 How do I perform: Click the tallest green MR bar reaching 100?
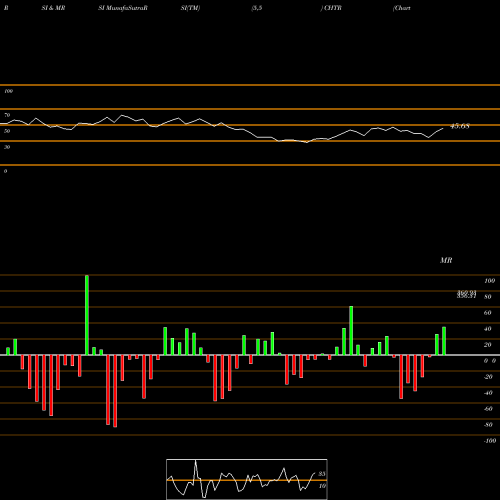point(87,315)
